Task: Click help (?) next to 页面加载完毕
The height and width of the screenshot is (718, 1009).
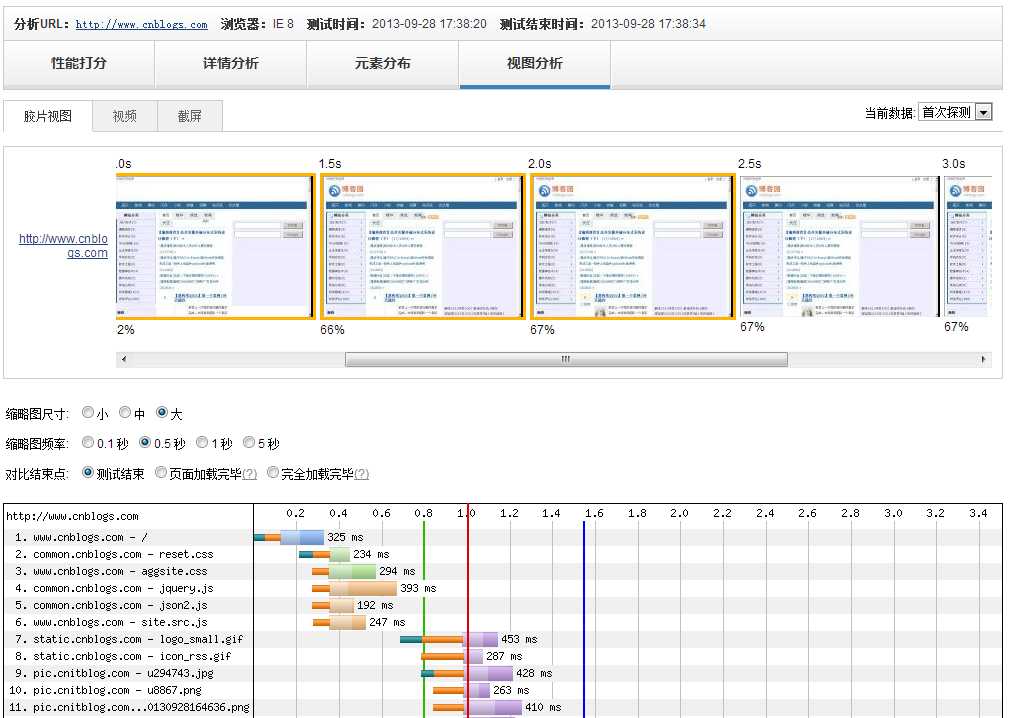Action: coord(250,475)
